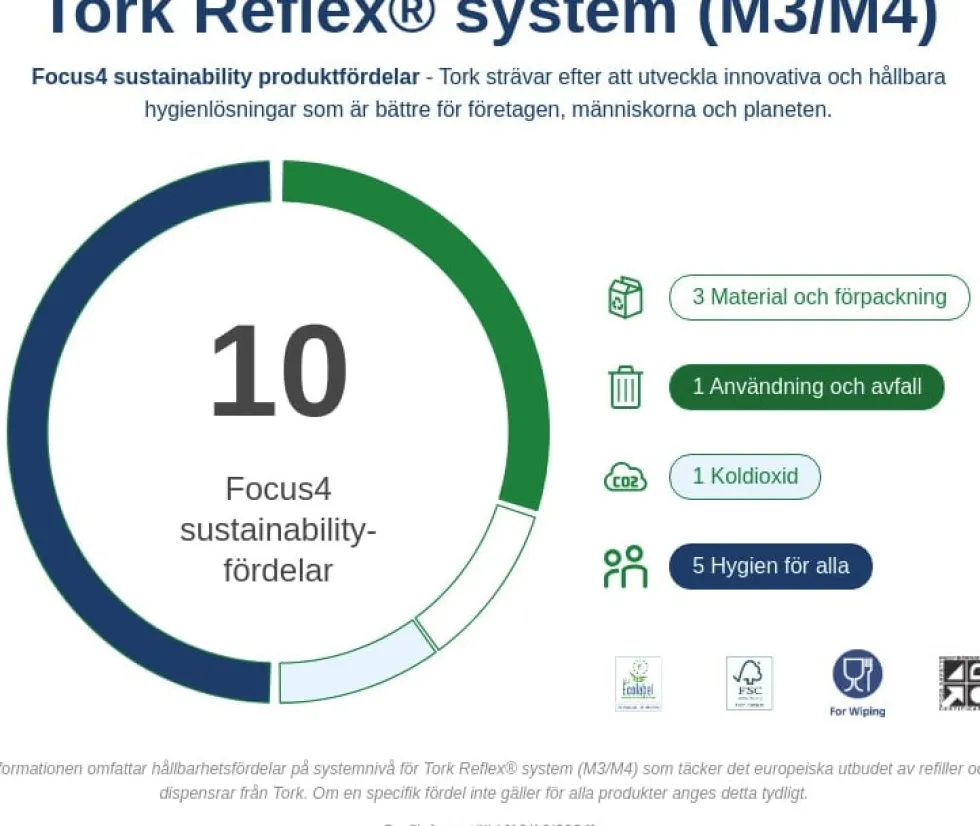Click the 'For Wiping' caption text
980x826 pixels.
point(858,711)
